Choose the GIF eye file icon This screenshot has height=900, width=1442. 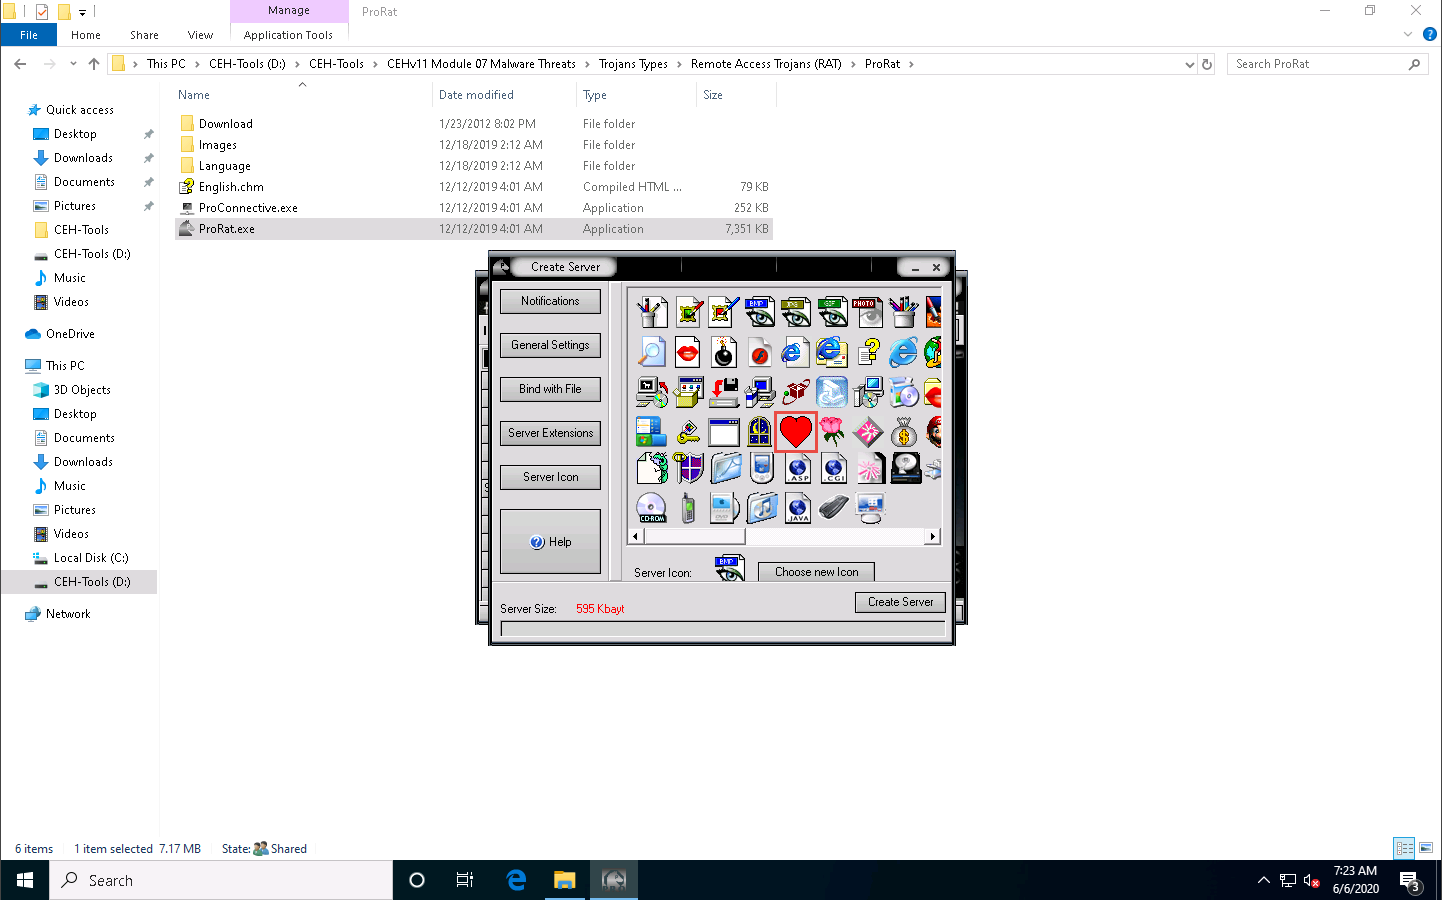tap(832, 312)
